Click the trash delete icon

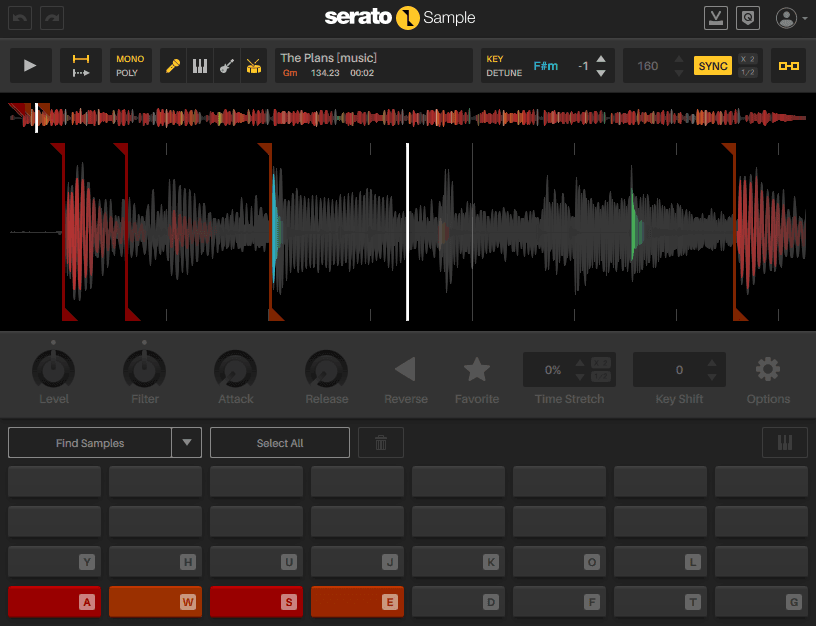coord(381,443)
